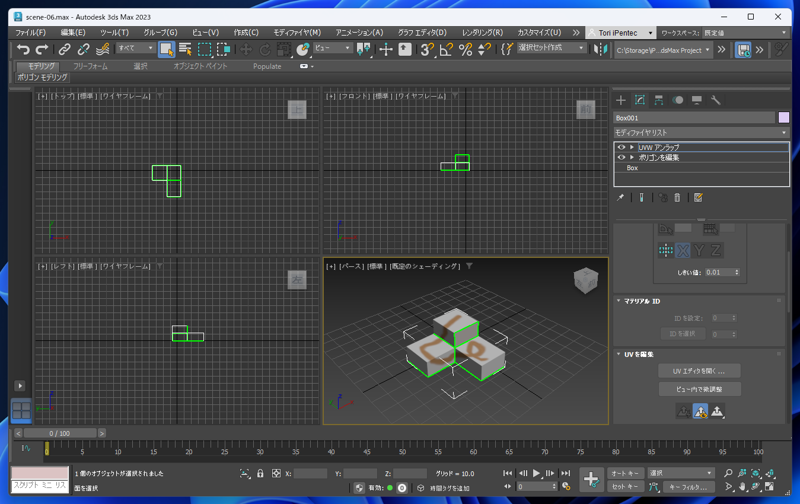Toggle visibility eye of UVW アンラップ modifier
This screenshot has height=504, width=800.
[621, 147]
